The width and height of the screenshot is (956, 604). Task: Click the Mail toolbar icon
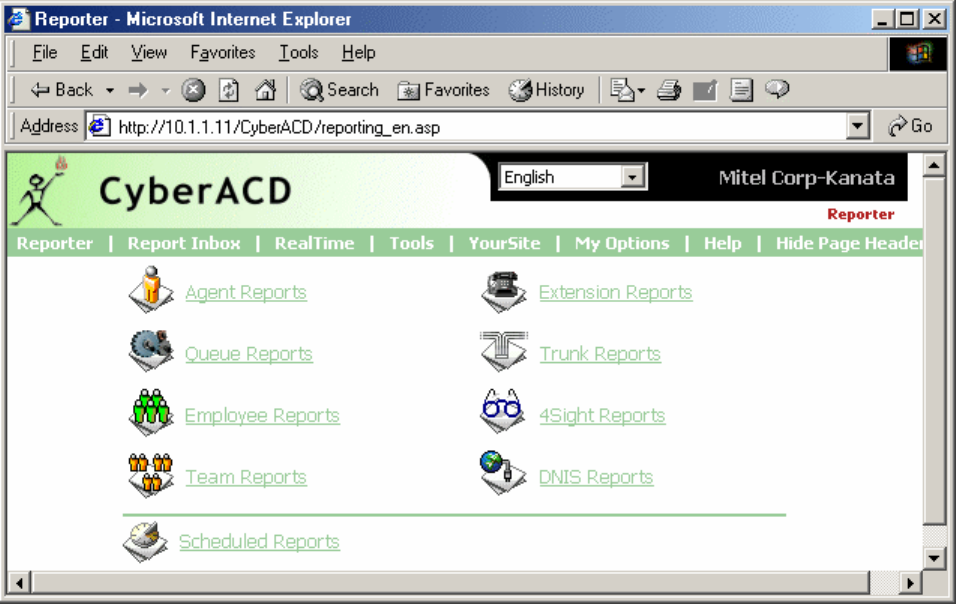[622, 90]
